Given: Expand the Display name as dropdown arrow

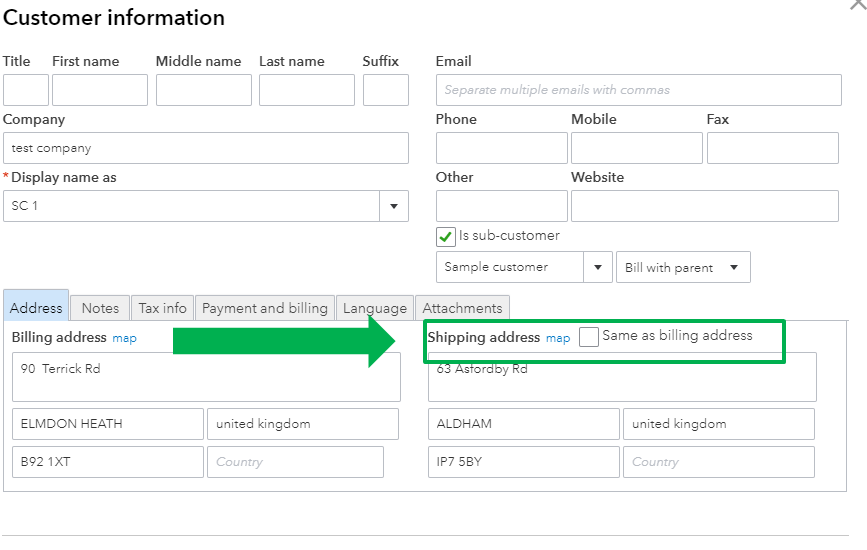Looking at the screenshot, I should pyautogui.click(x=394, y=206).
